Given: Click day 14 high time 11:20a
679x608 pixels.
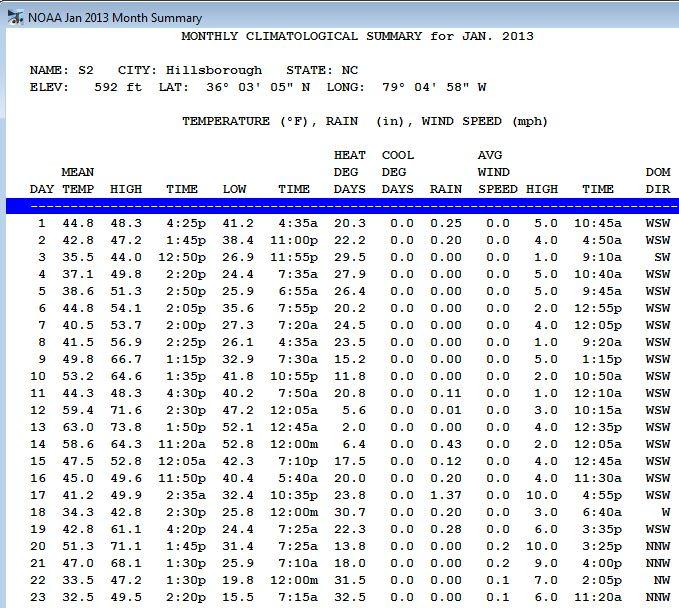Looking at the screenshot, I should [x=182, y=444].
